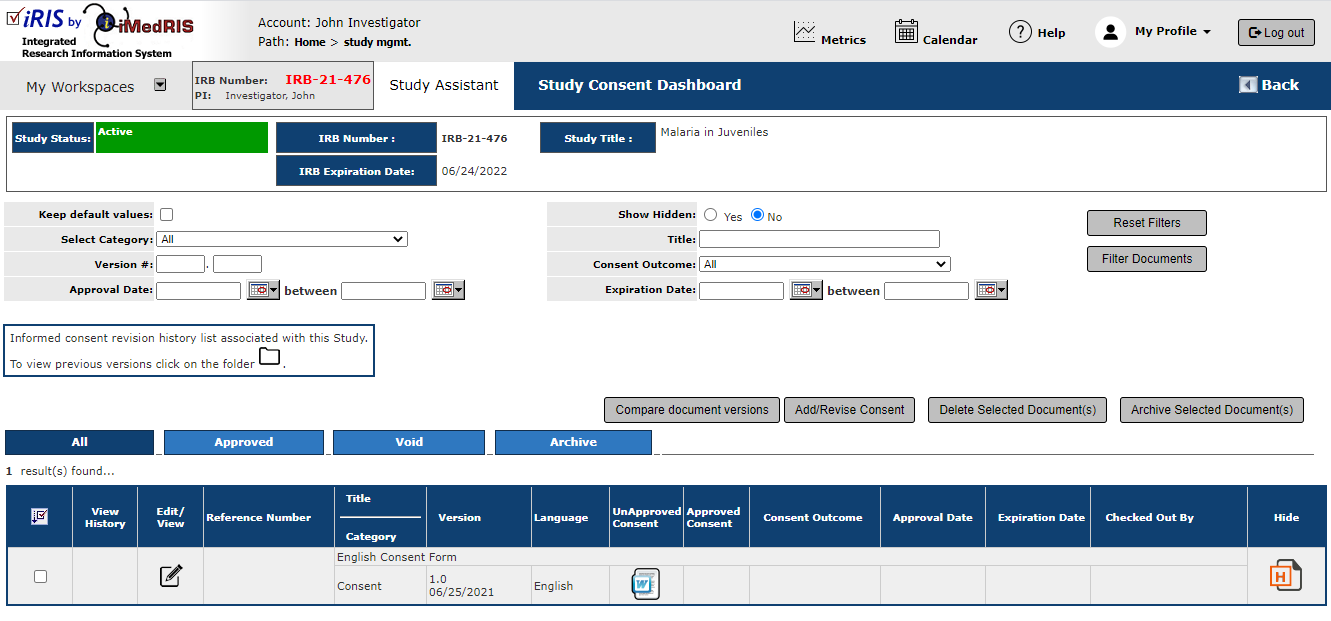Click the English Consent Form title text

pos(397,557)
